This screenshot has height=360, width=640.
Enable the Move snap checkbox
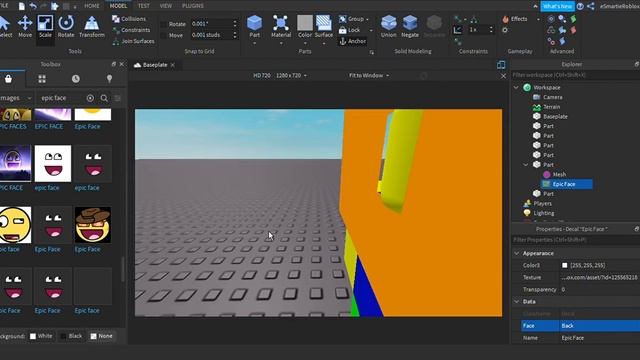(164, 36)
